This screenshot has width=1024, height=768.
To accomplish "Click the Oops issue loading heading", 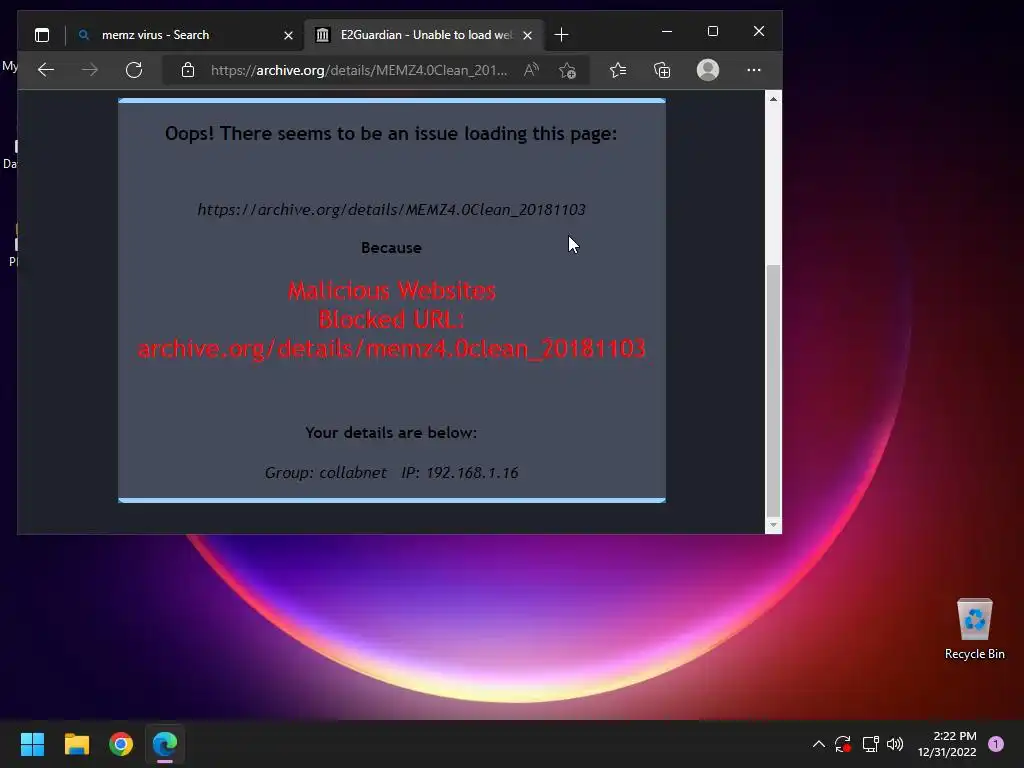I will (x=391, y=133).
